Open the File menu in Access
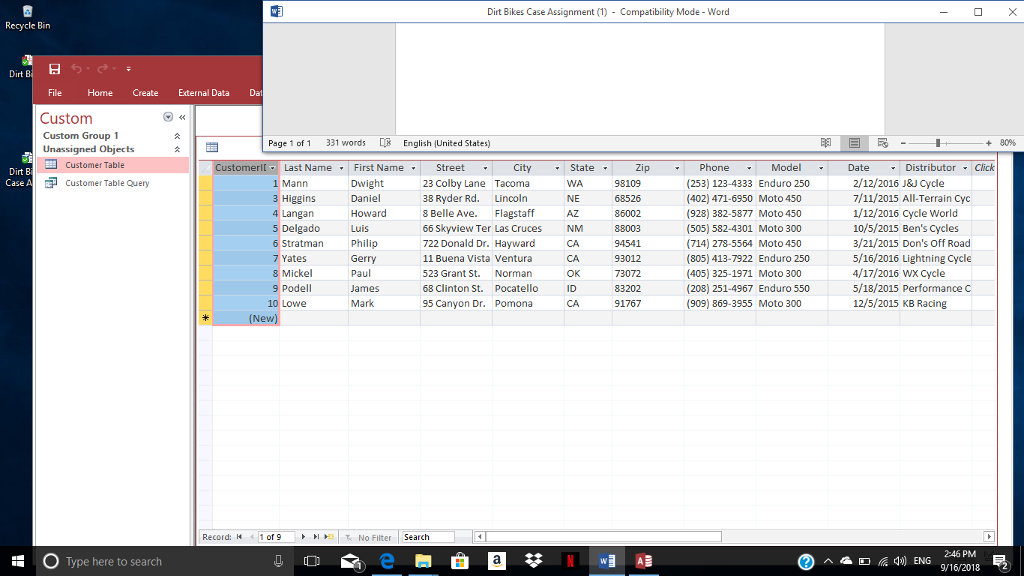 (x=55, y=93)
